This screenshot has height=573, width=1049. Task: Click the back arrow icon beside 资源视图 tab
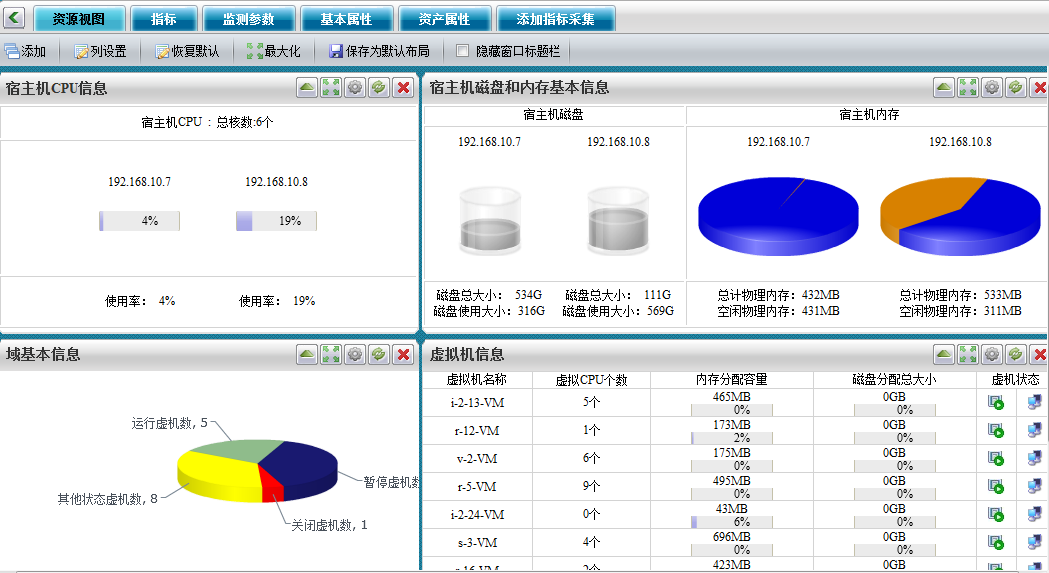pyautogui.click(x=15, y=18)
